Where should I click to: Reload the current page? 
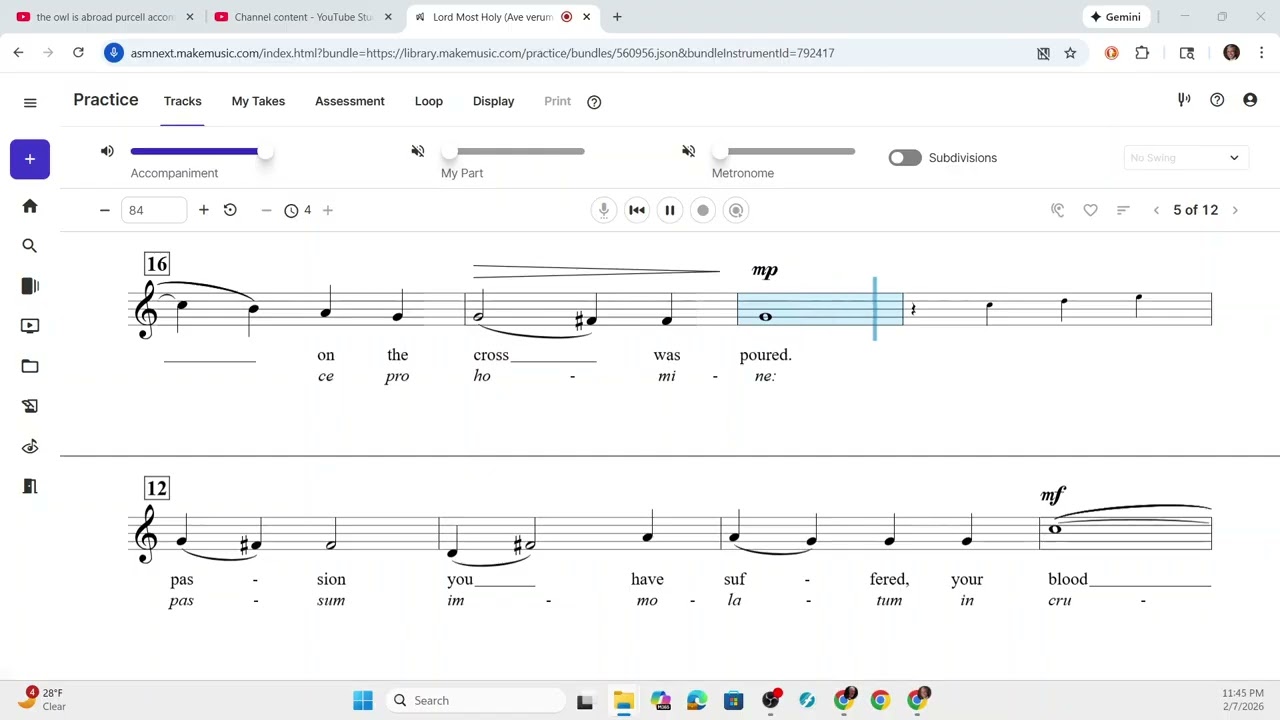(78, 53)
